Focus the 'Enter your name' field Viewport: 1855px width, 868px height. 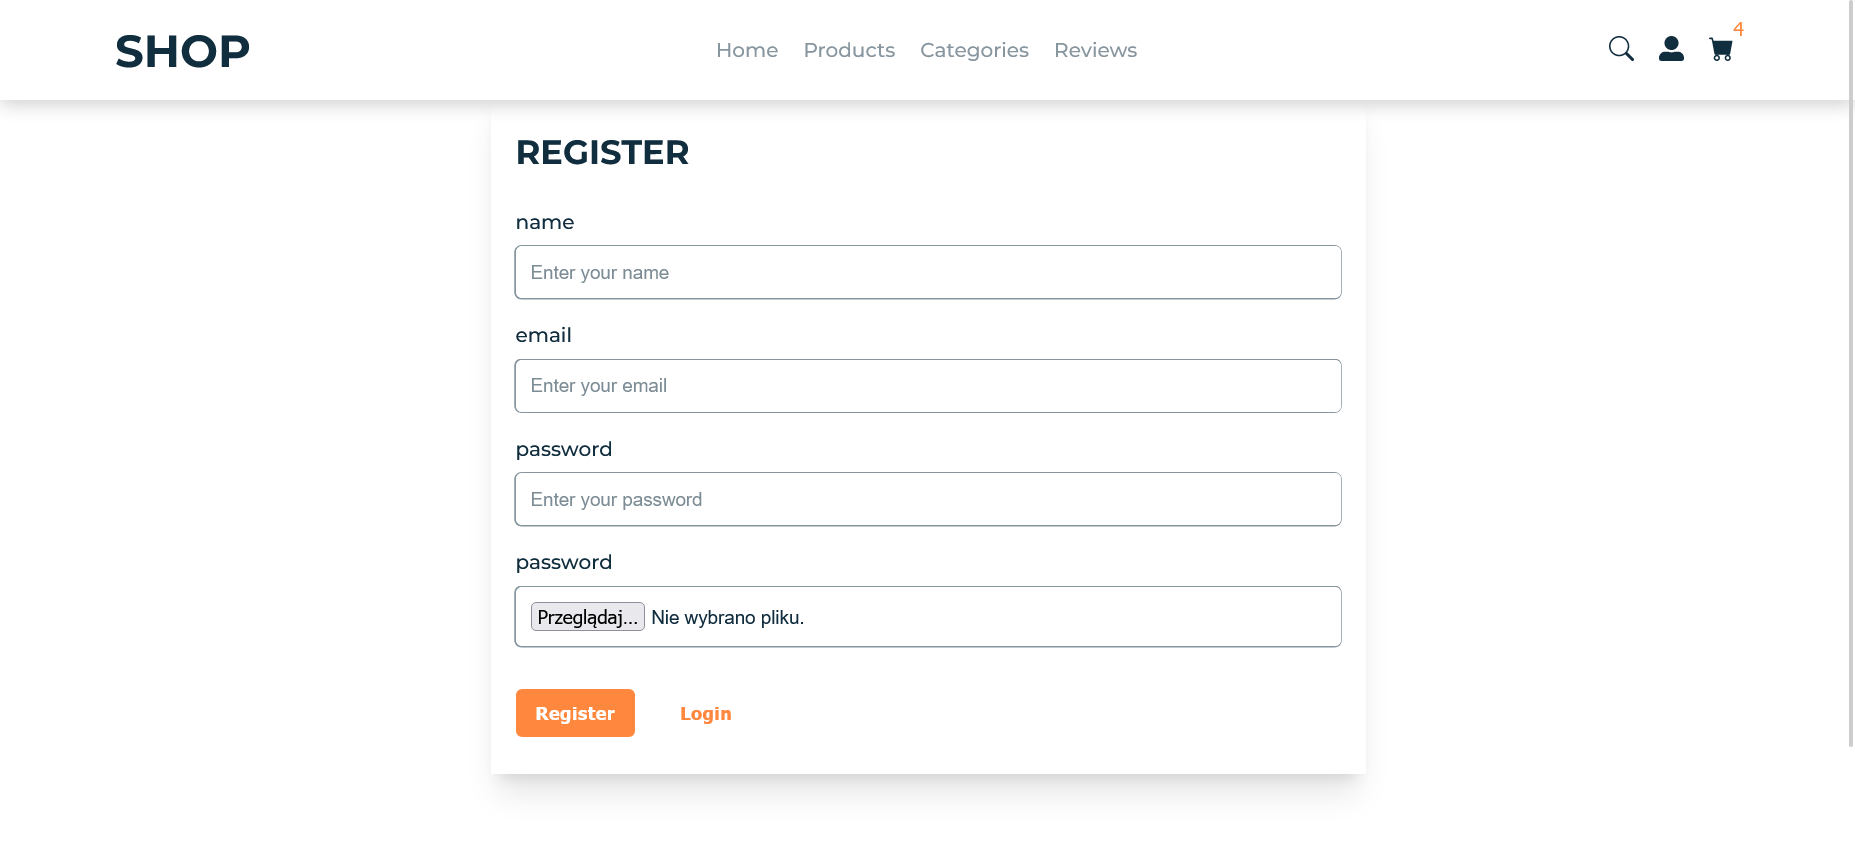(x=928, y=272)
